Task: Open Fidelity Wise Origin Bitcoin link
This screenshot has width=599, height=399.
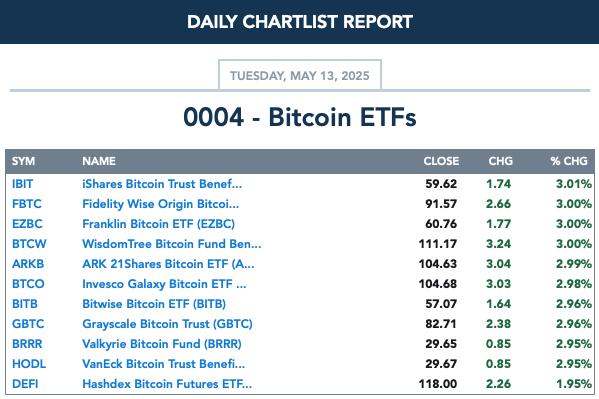Action: [x=160, y=204]
